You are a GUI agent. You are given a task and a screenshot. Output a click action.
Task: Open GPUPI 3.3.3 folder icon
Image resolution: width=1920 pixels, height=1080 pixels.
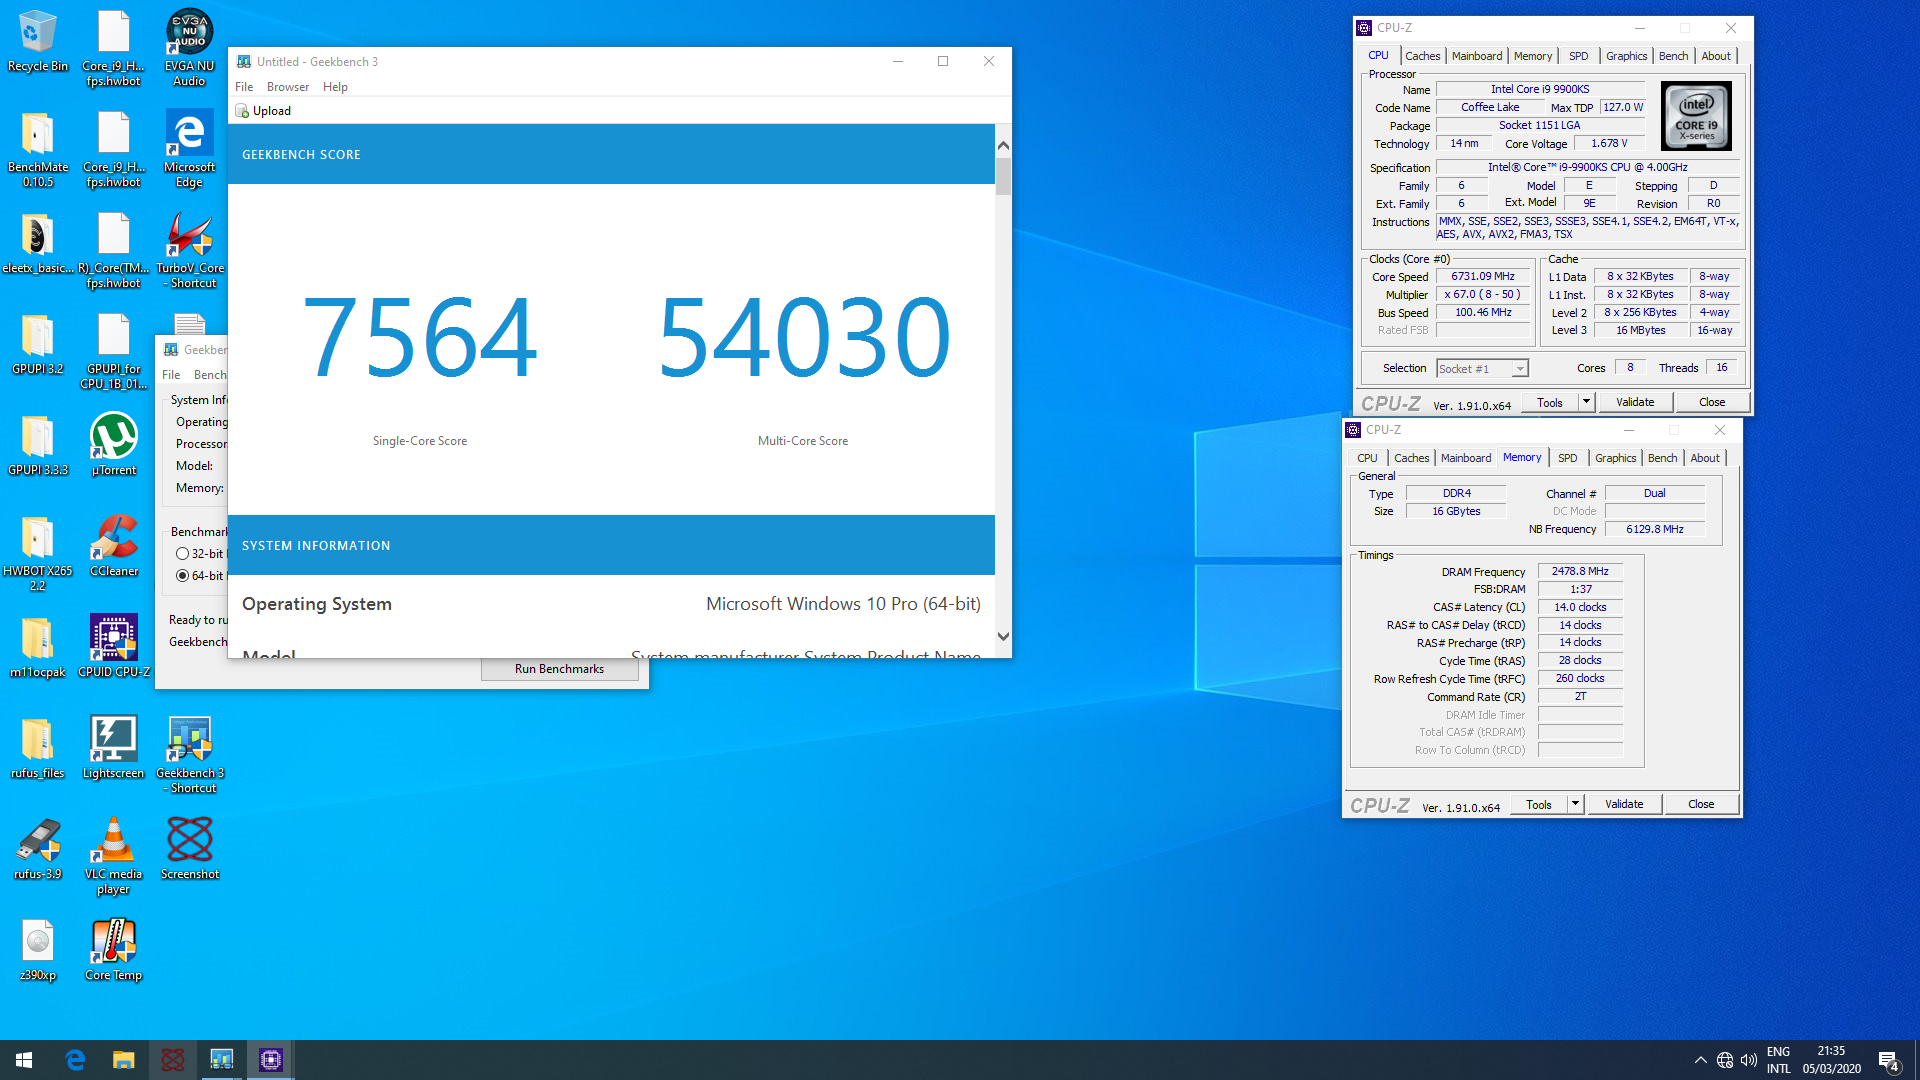click(38, 445)
